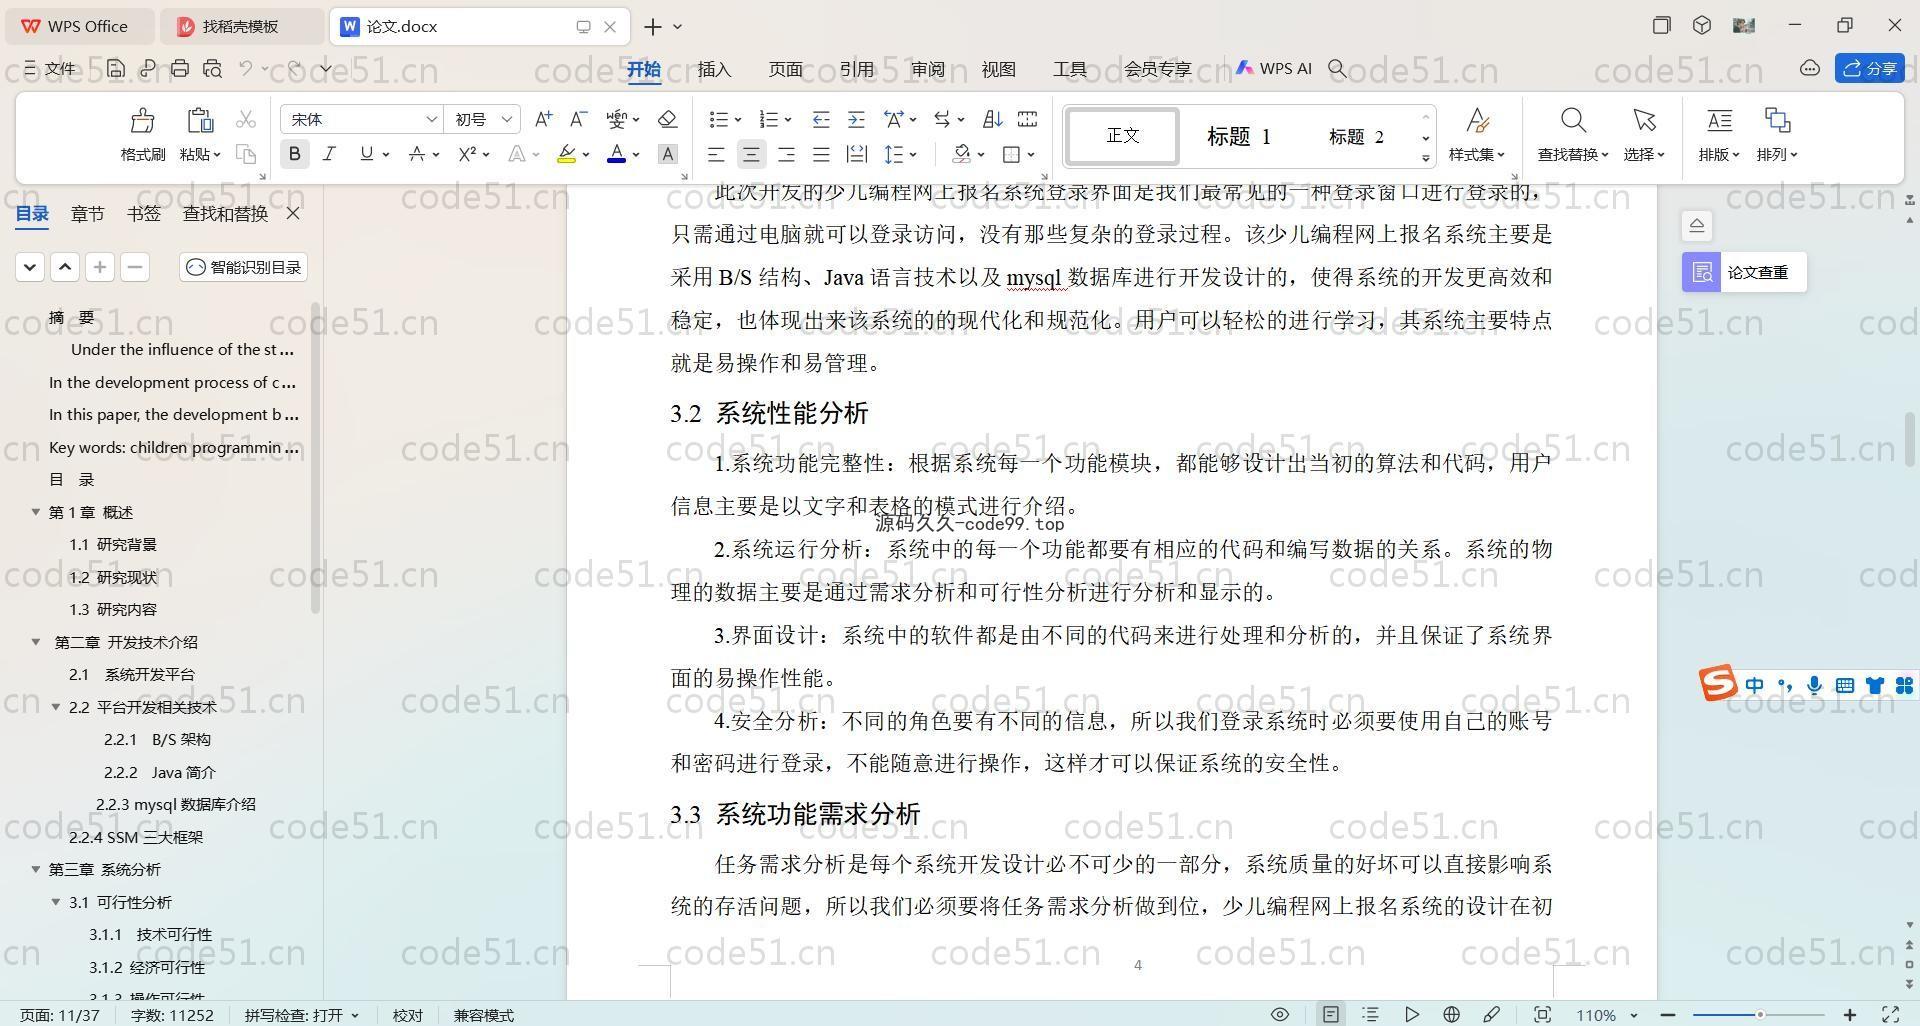Click the 智能识别目录 button

tap(244, 267)
